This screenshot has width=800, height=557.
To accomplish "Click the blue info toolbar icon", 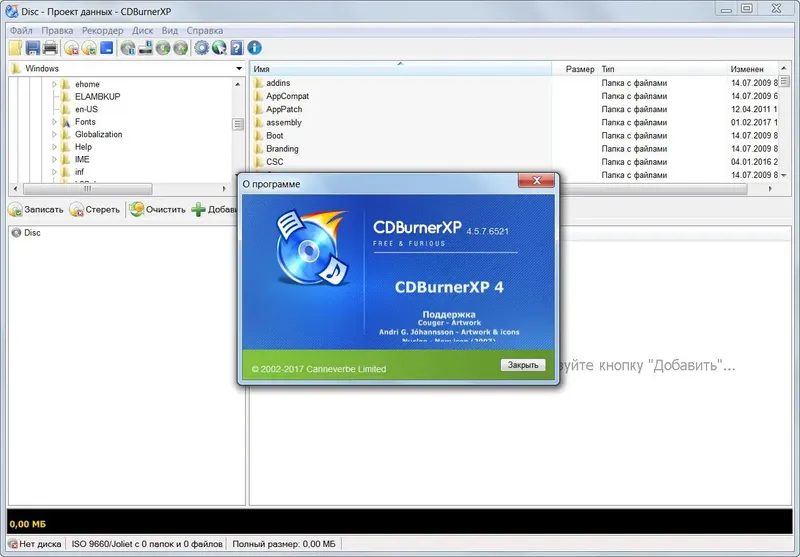I will pos(255,48).
